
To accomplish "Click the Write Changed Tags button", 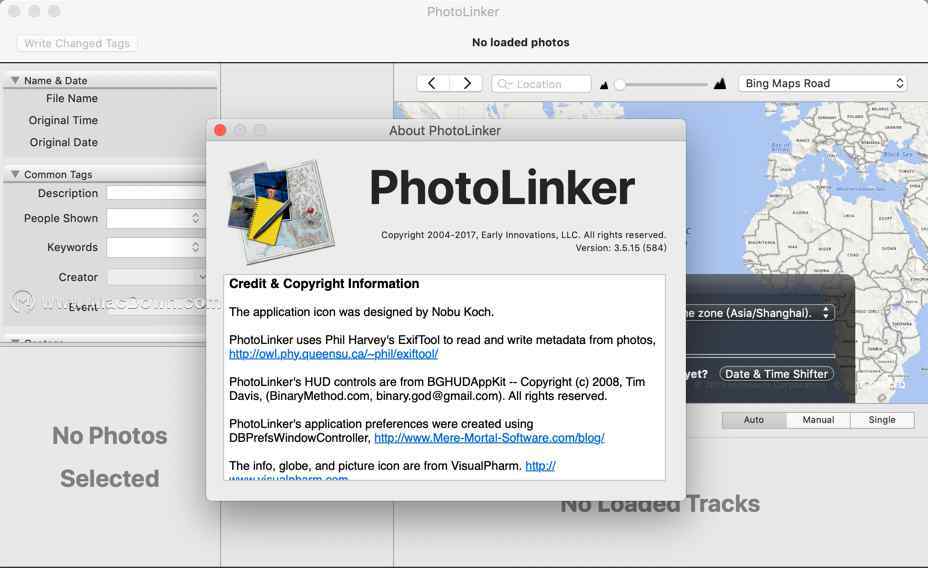I will (x=77, y=43).
